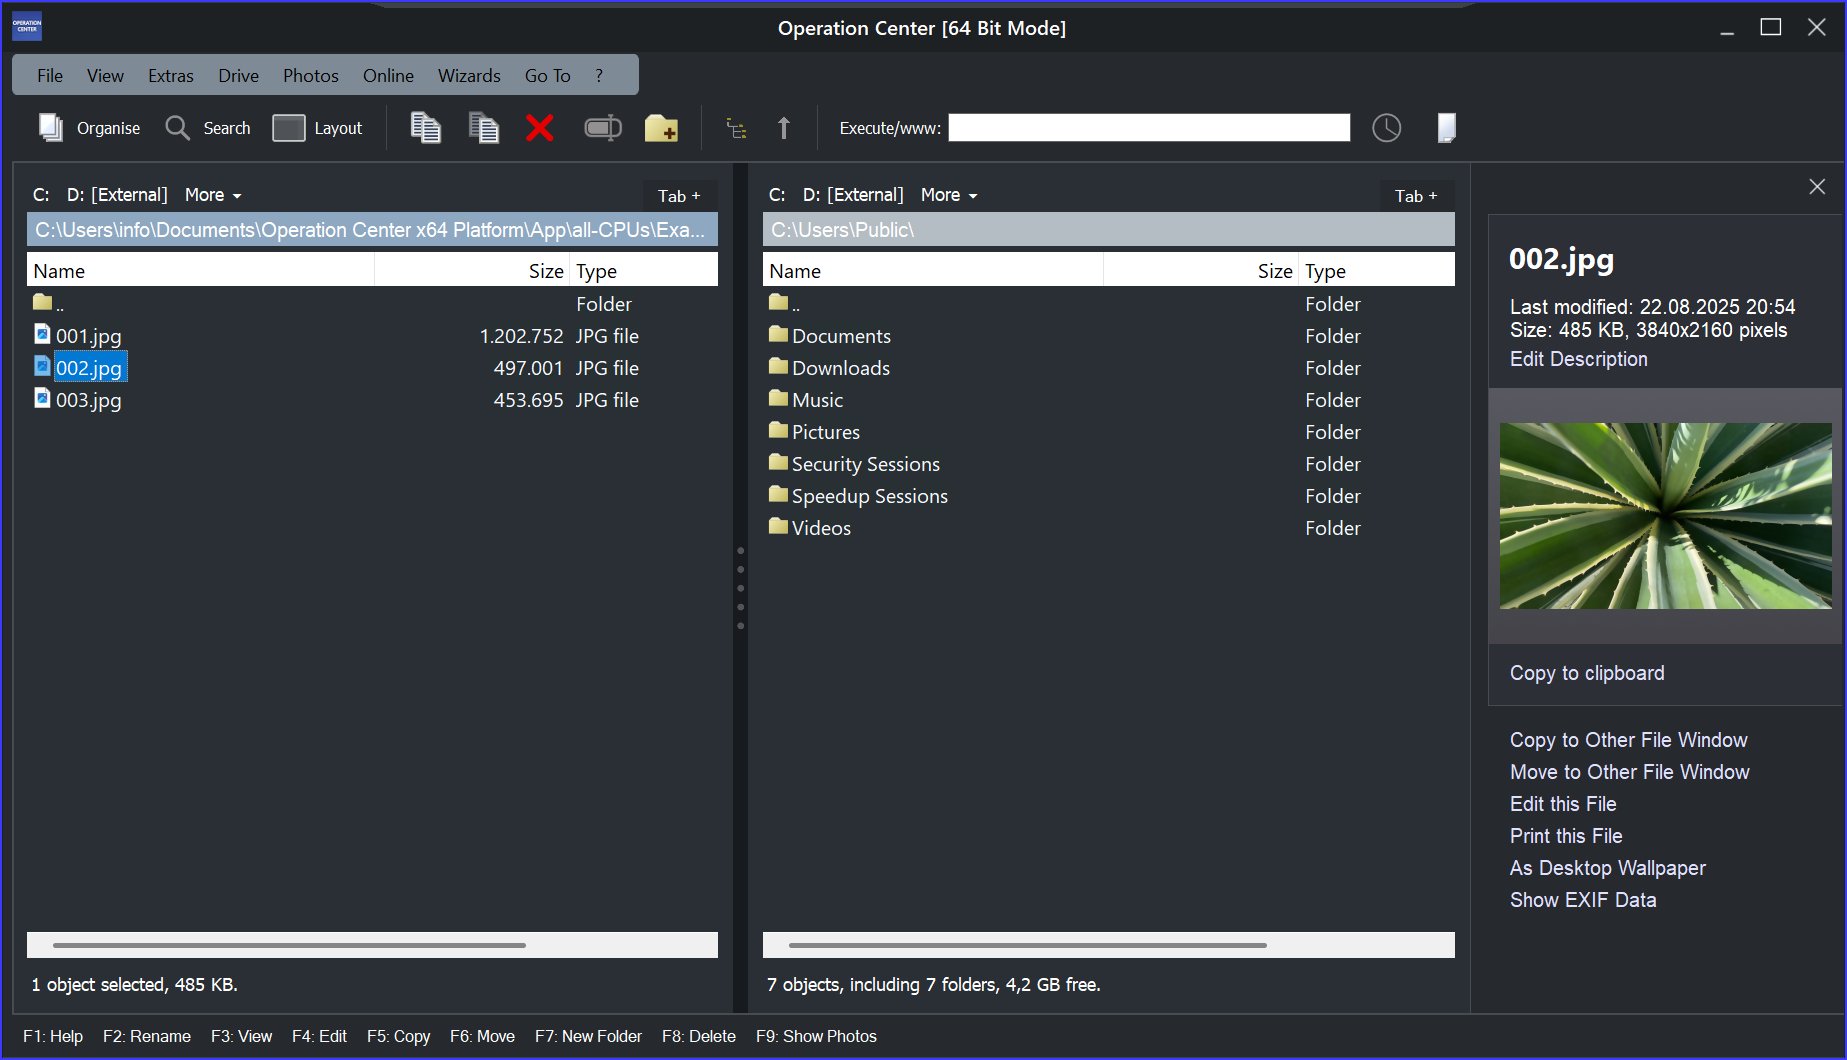Click the Execute/www input field

pos(1149,128)
